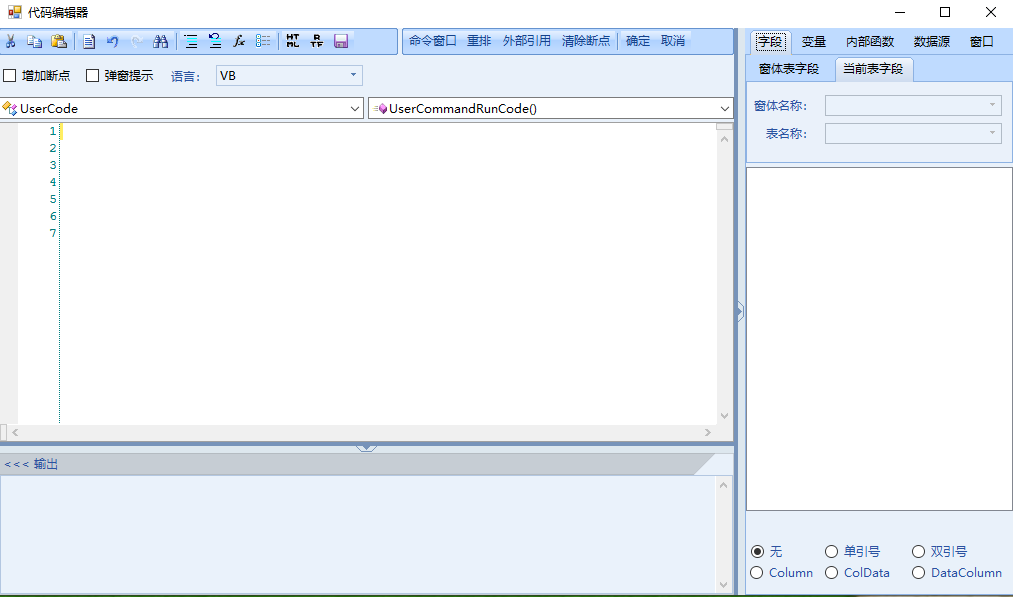This screenshot has height=597, width=1013.
Task: Select the 无 radio option
Action: click(757, 551)
